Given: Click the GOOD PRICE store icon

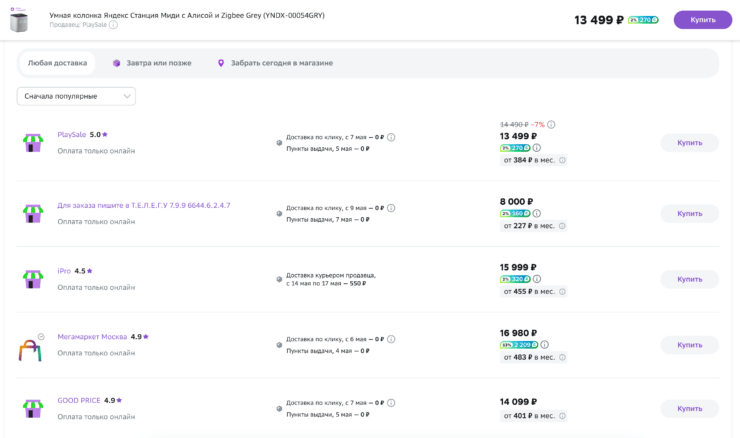Looking at the screenshot, I should point(33,408).
